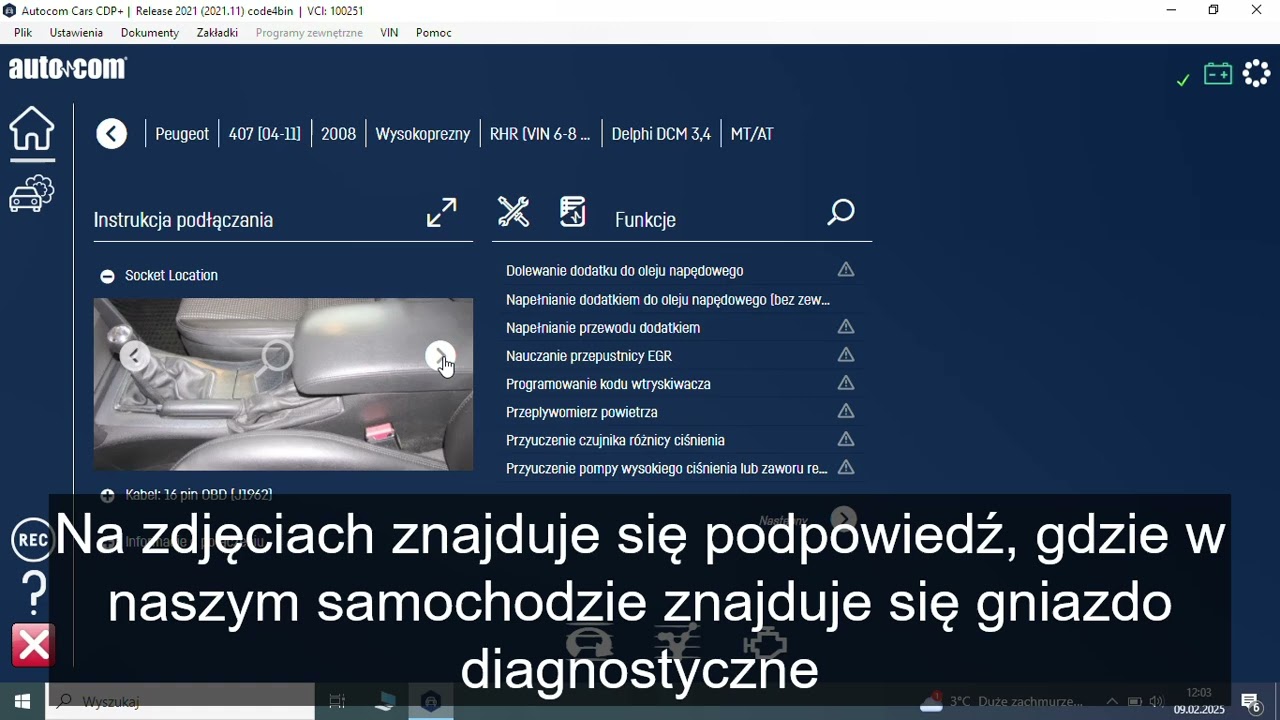Image resolution: width=1280 pixels, height=720 pixels.
Task: Search functions with the magnifier icon
Action: pyautogui.click(x=841, y=212)
